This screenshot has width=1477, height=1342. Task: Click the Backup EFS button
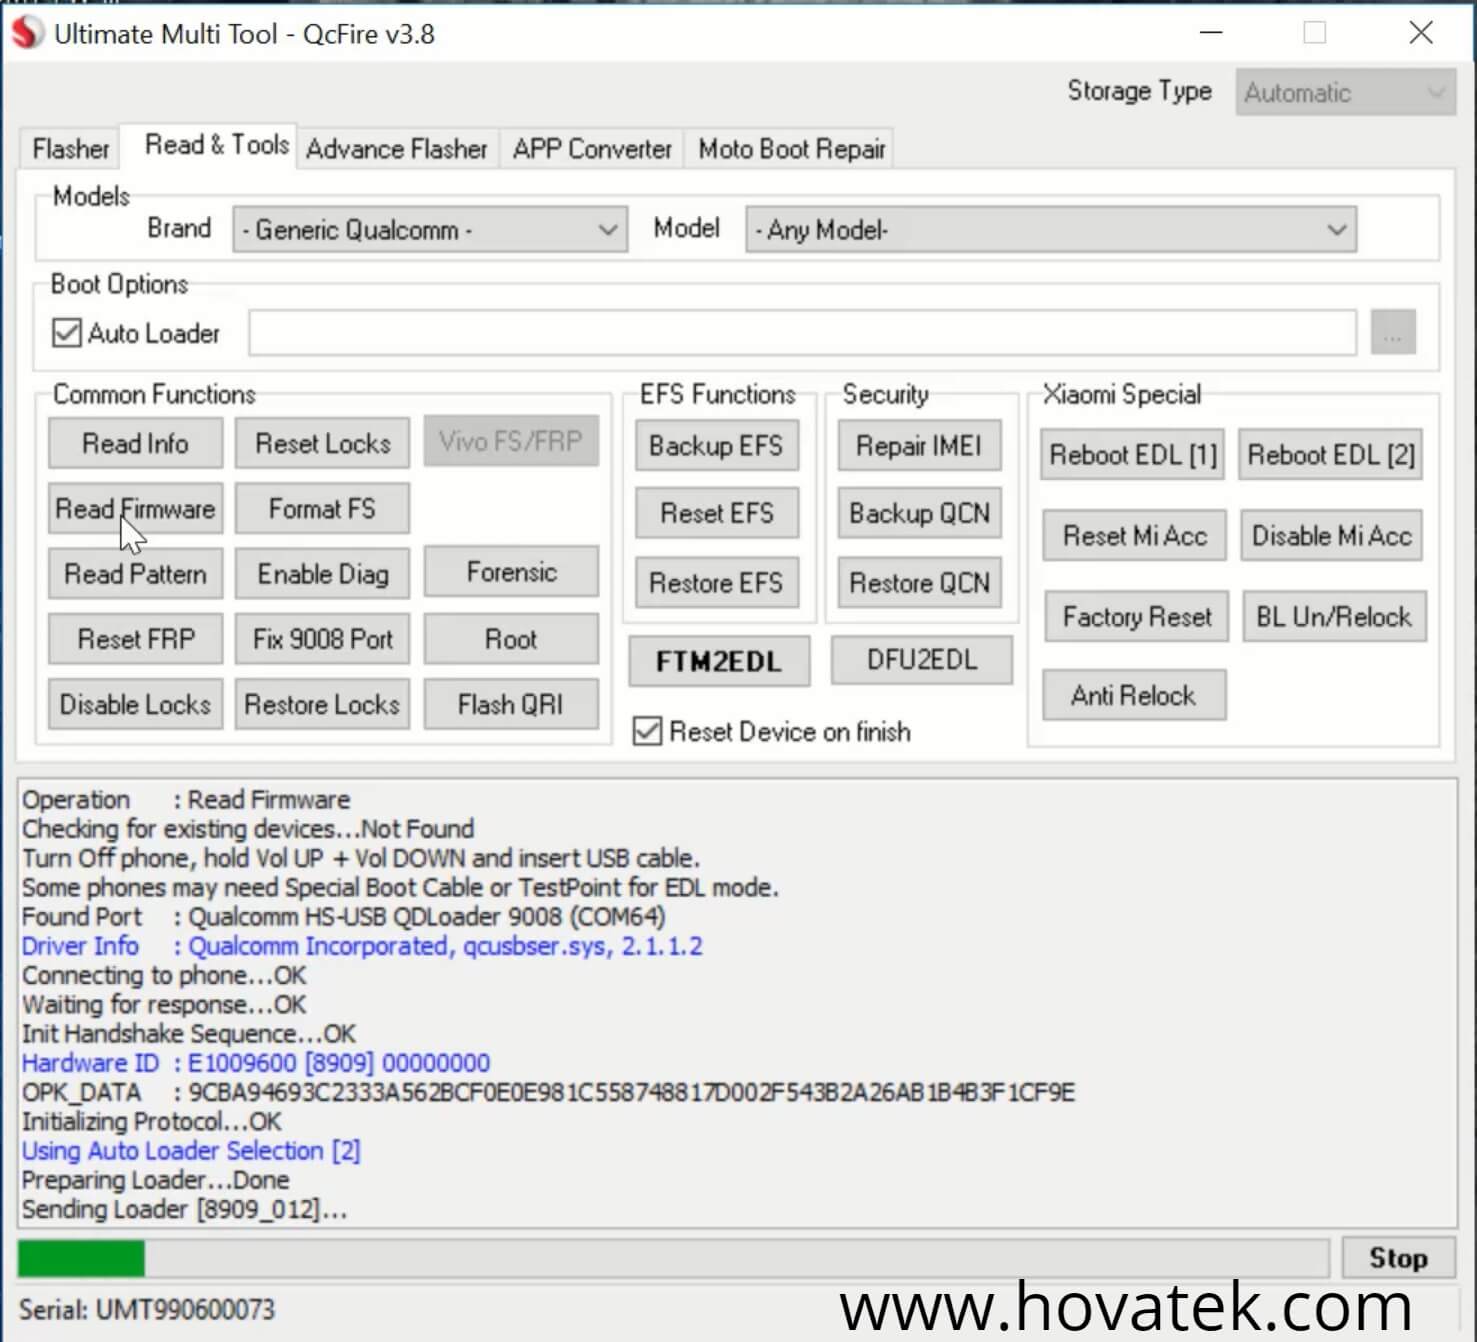716,445
